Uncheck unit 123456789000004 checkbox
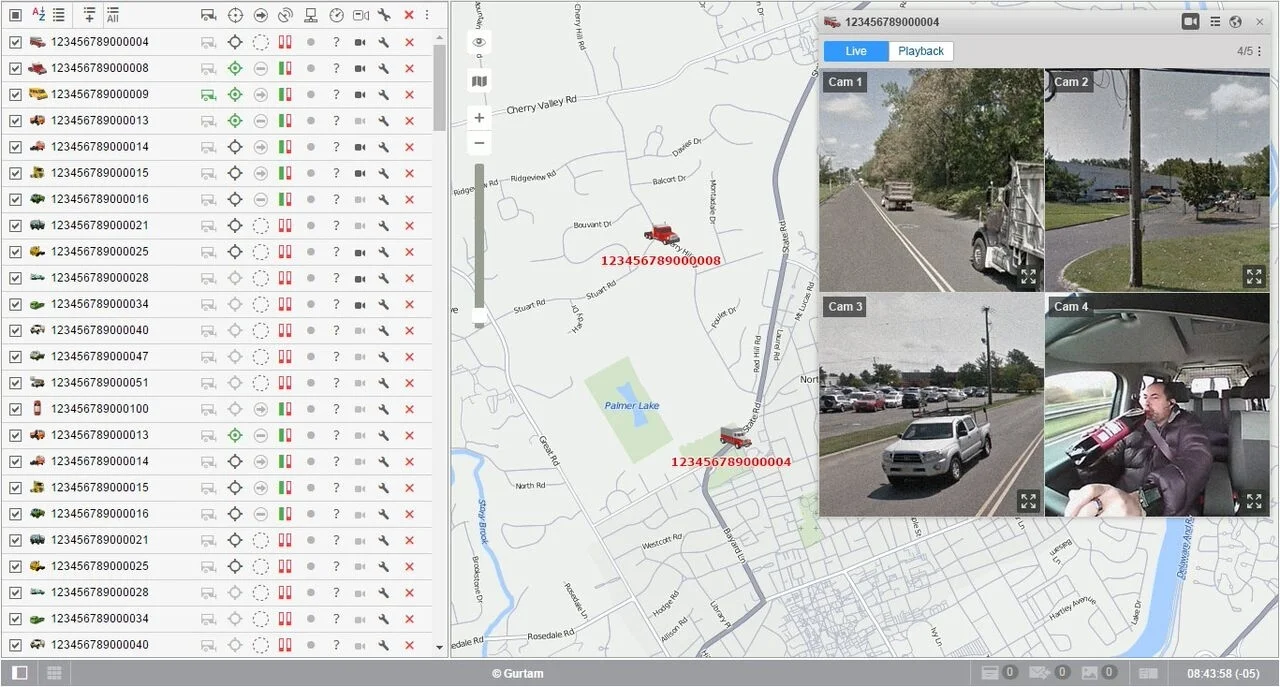Screen dimensions: 1280x687 tap(15, 42)
